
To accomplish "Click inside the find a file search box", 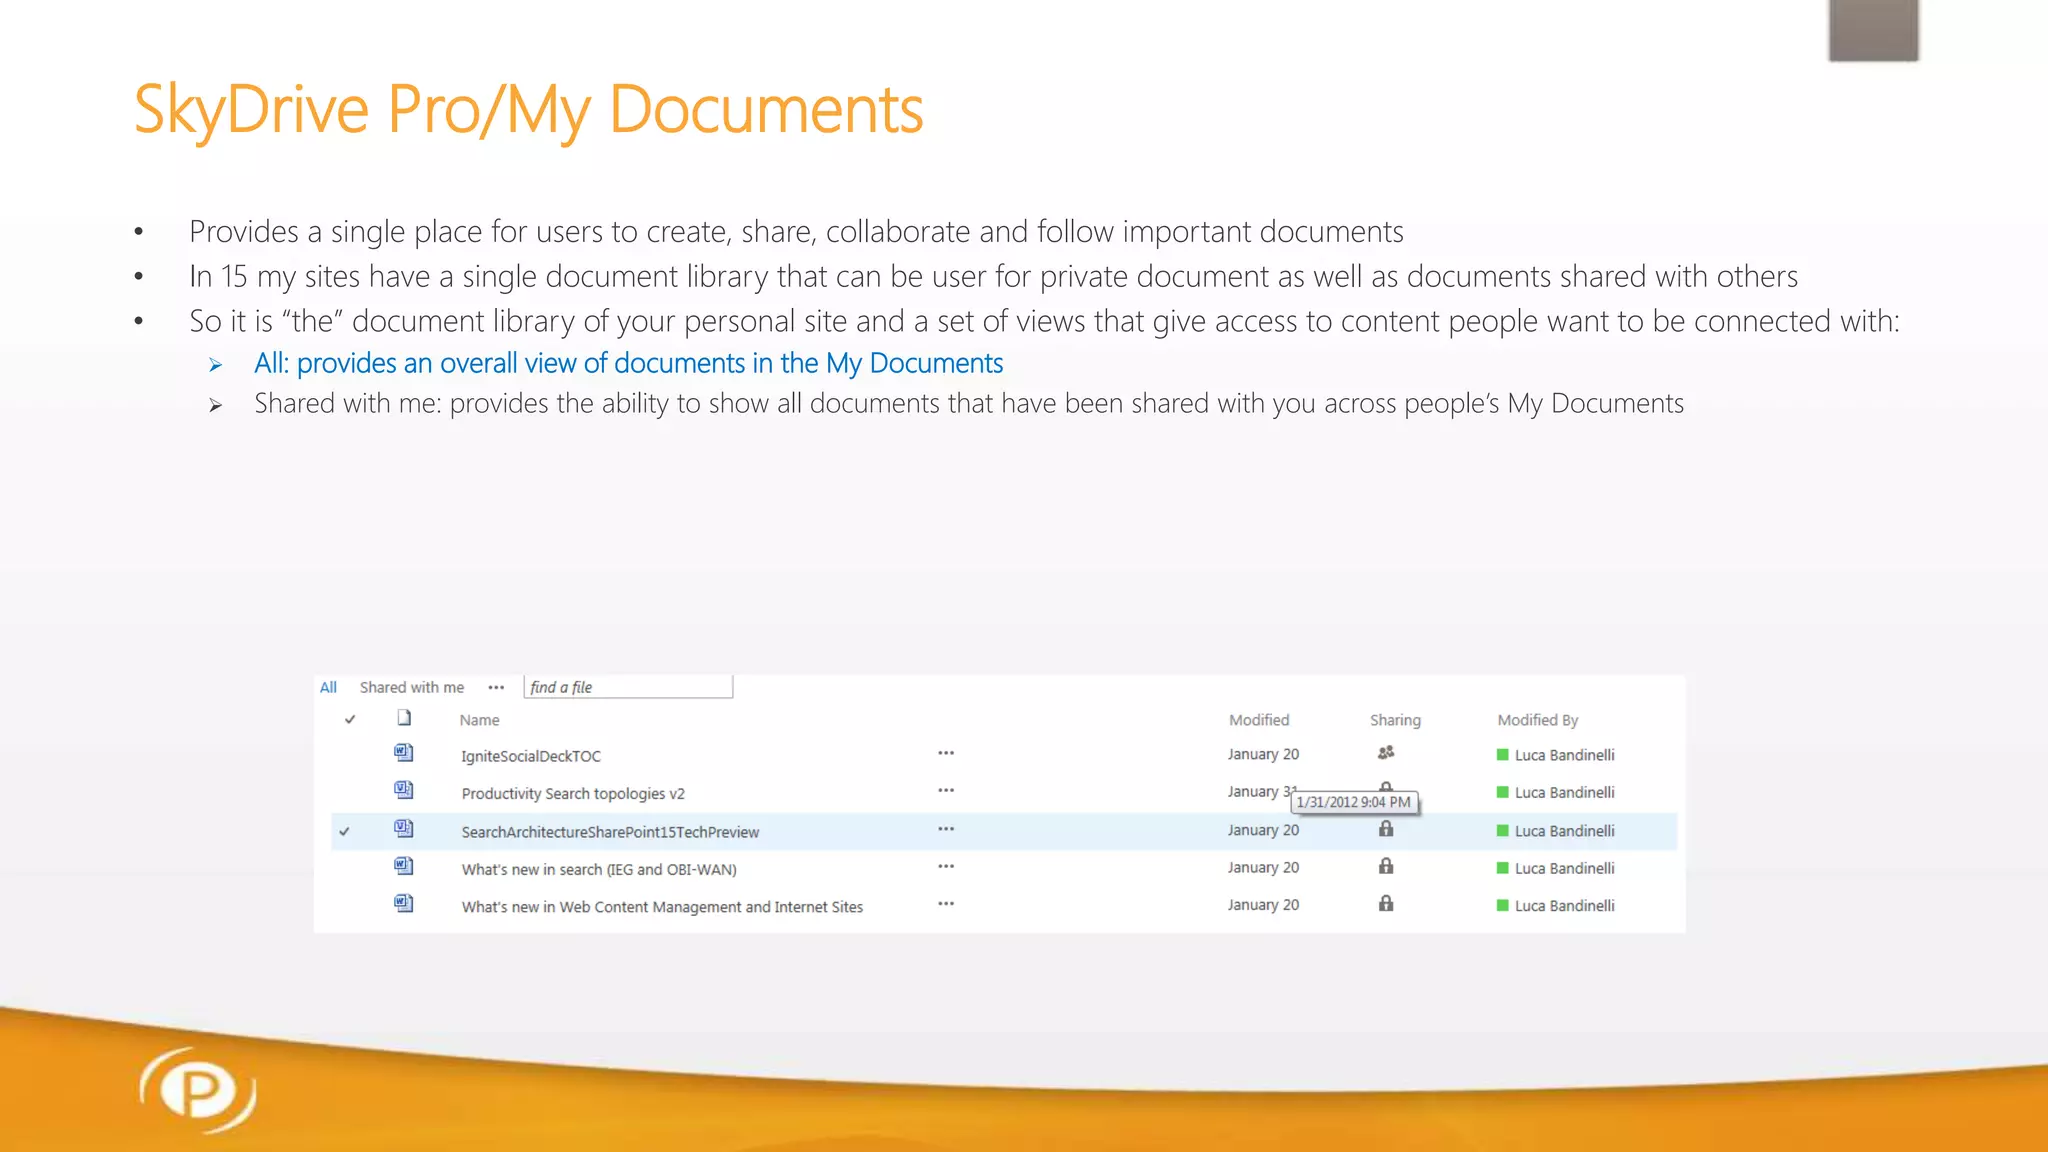I will 628,687.
